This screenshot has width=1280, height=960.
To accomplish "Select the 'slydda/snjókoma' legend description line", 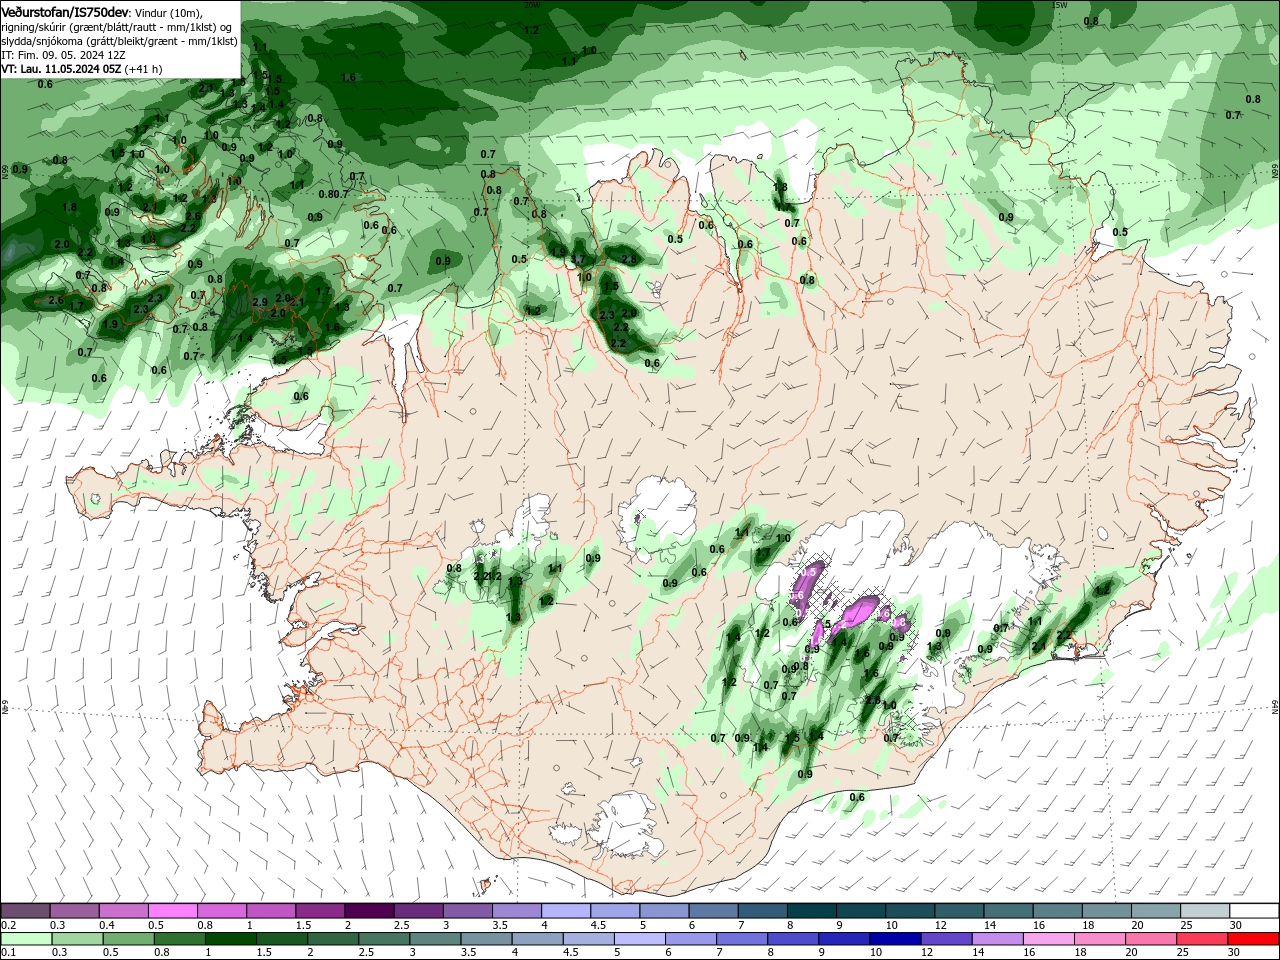I will click(x=119, y=41).
